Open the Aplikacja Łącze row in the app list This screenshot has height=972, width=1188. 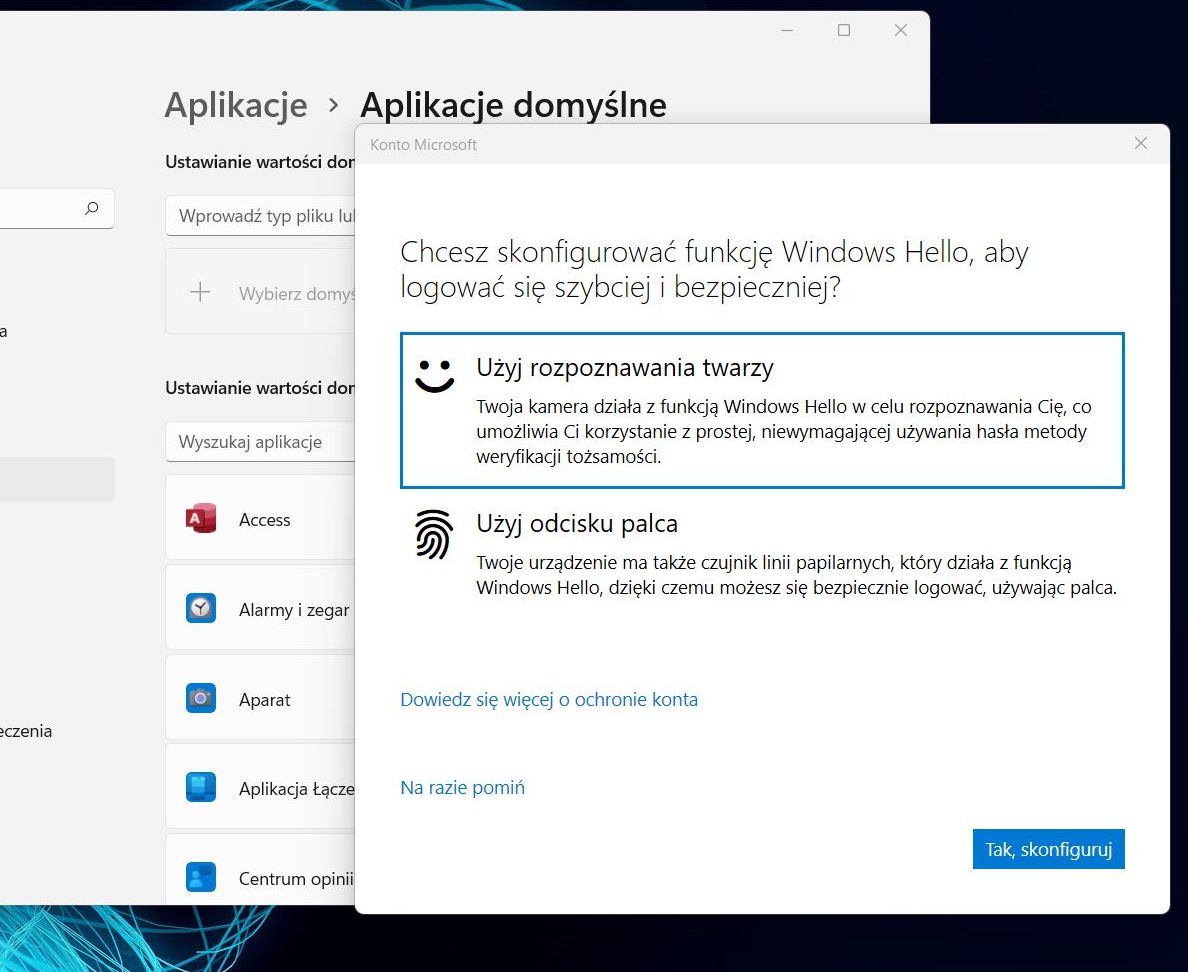pos(260,788)
